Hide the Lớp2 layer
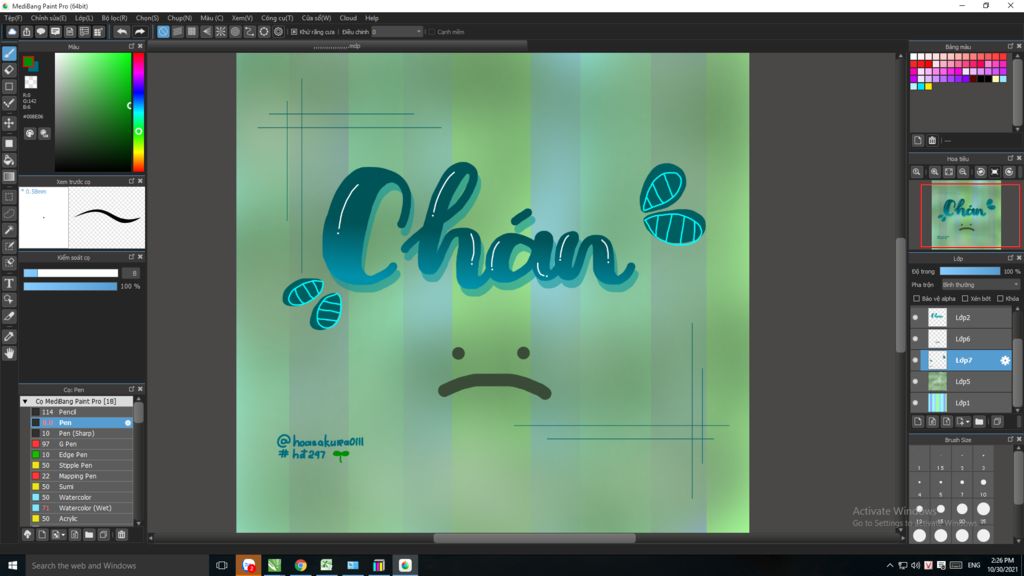The width and height of the screenshot is (1024, 576). click(x=915, y=317)
